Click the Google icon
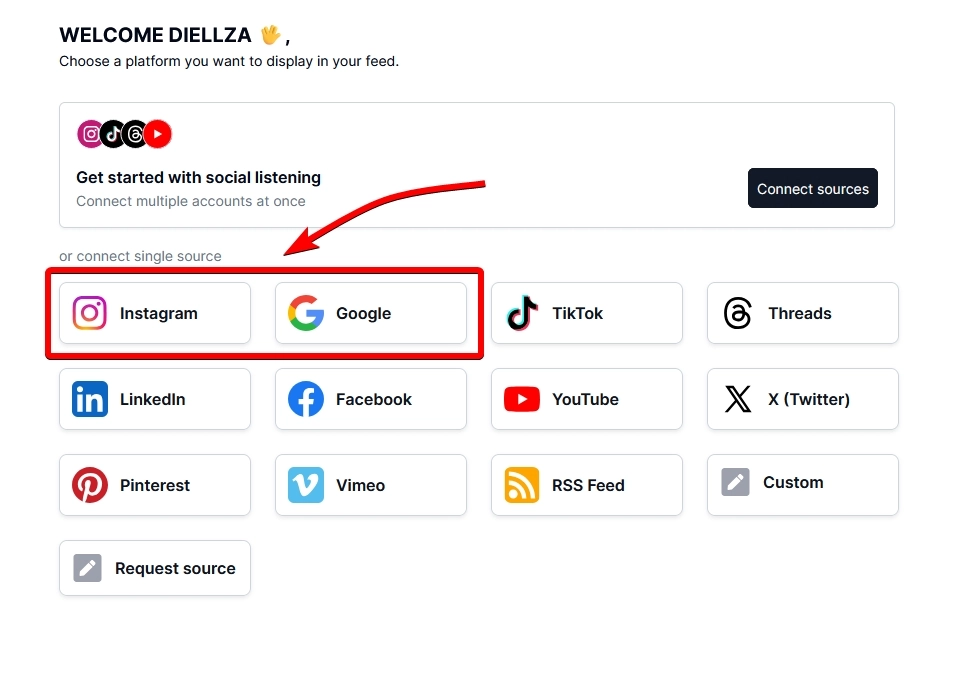The height and width of the screenshot is (685, 953). coord(305,313)
